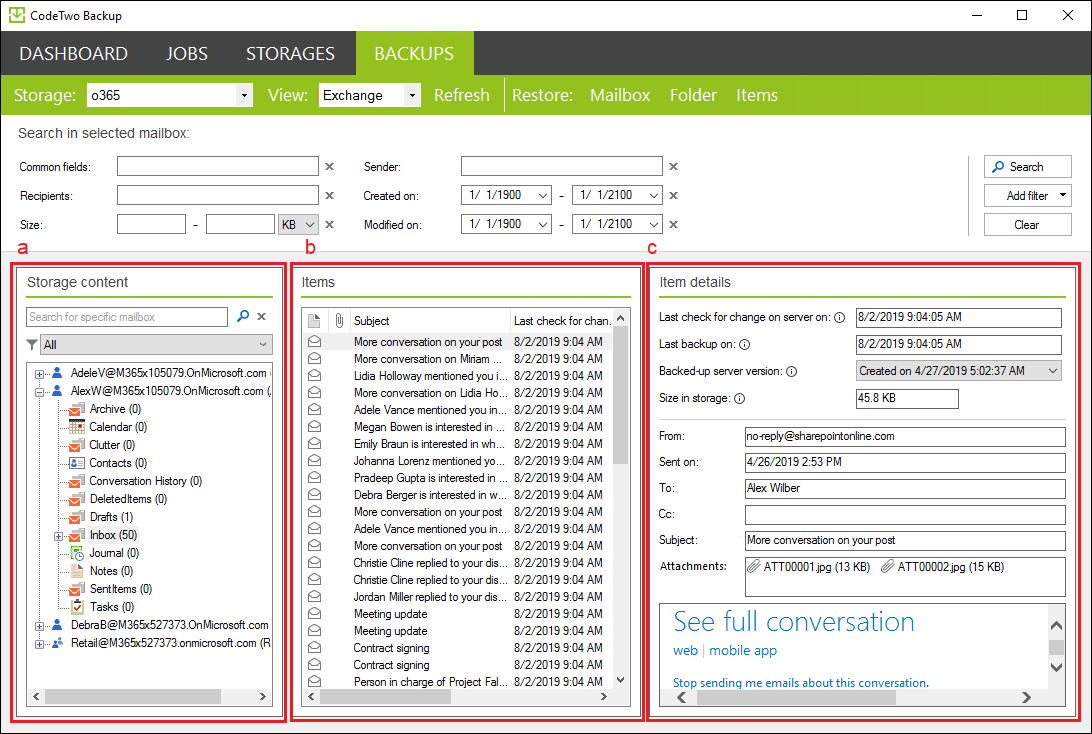Open attachment ATT00002.jpg
Image resolution: width=1092 pixels, height=734 pixels.
coord(942,567)
